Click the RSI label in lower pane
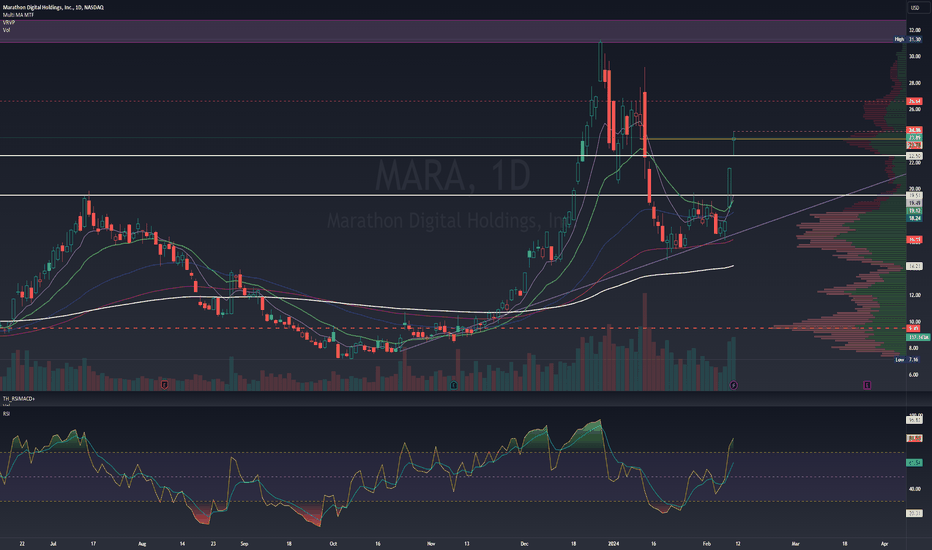Screen dimensions: 932x550 pyautogui.click(x=6, y=413)
